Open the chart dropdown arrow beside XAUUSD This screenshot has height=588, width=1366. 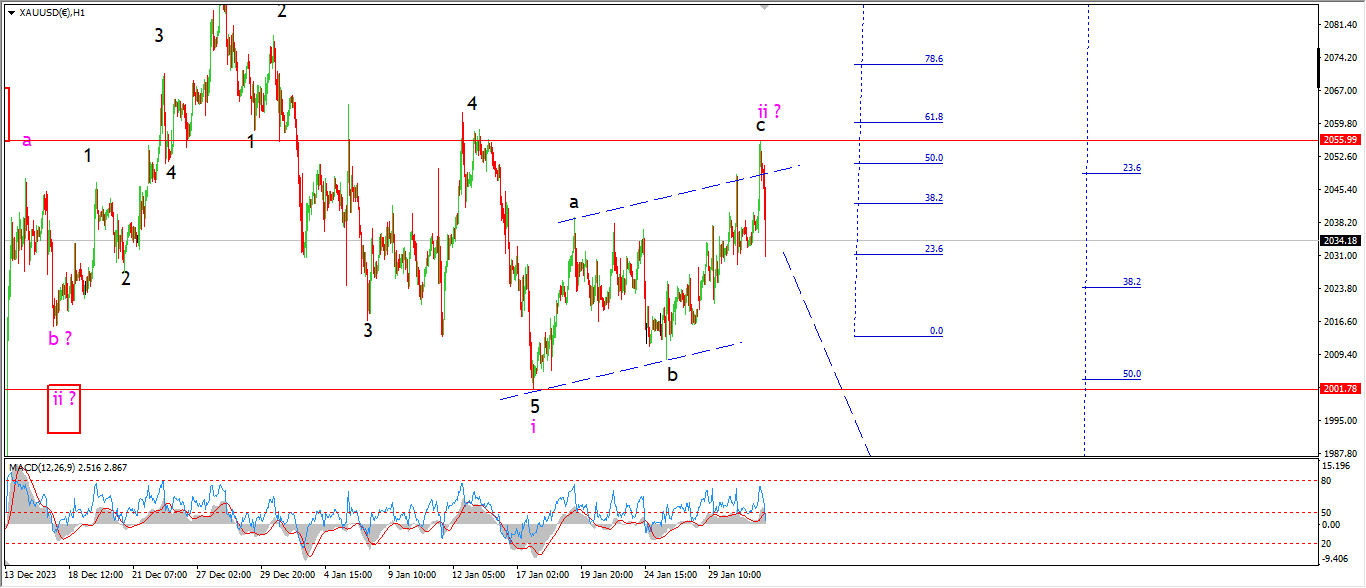point(11,12)
